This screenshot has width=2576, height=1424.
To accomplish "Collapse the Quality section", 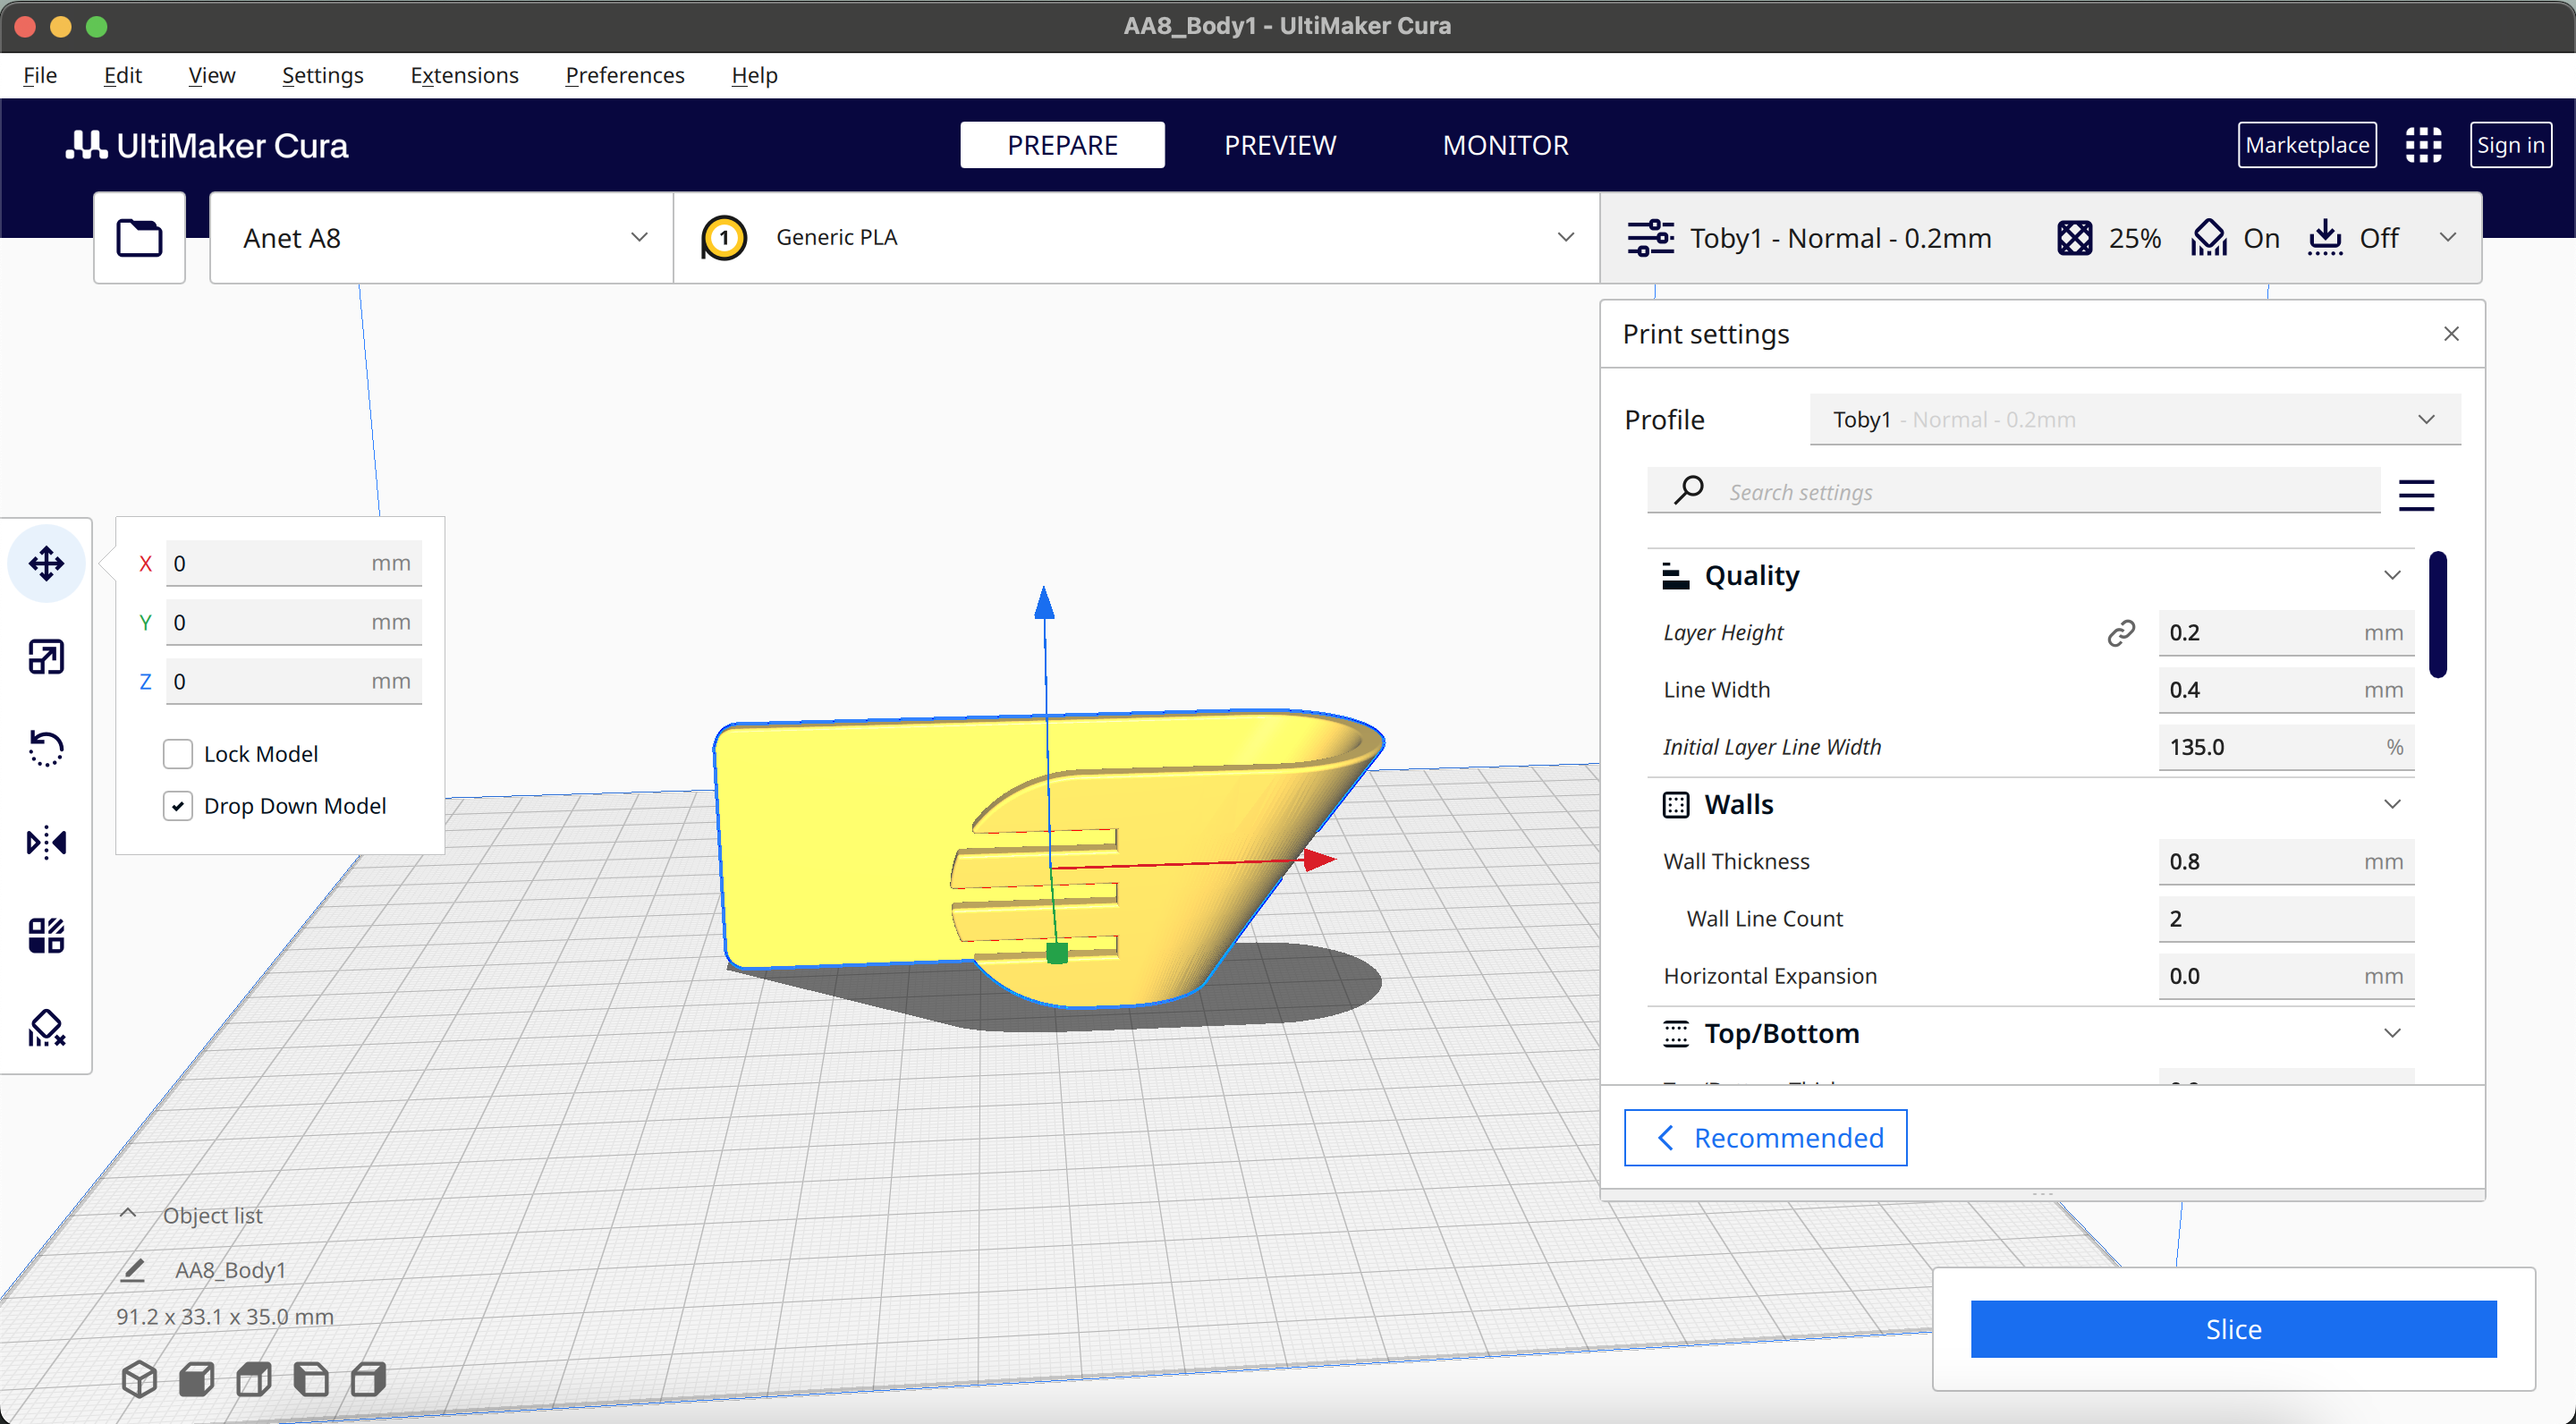I will click(2392, 575).
